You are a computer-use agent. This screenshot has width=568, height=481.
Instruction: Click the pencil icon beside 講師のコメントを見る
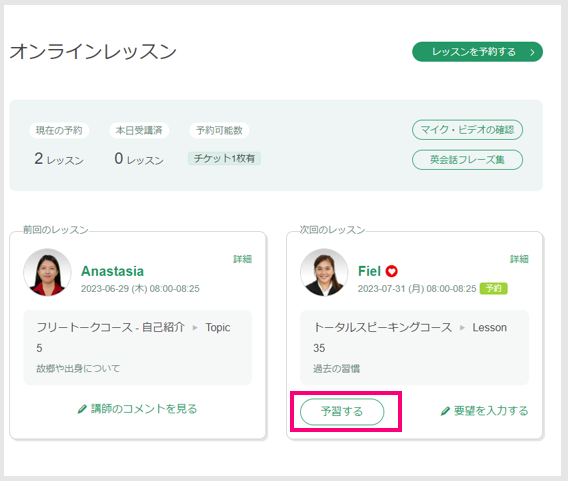[x=82, y=409]
